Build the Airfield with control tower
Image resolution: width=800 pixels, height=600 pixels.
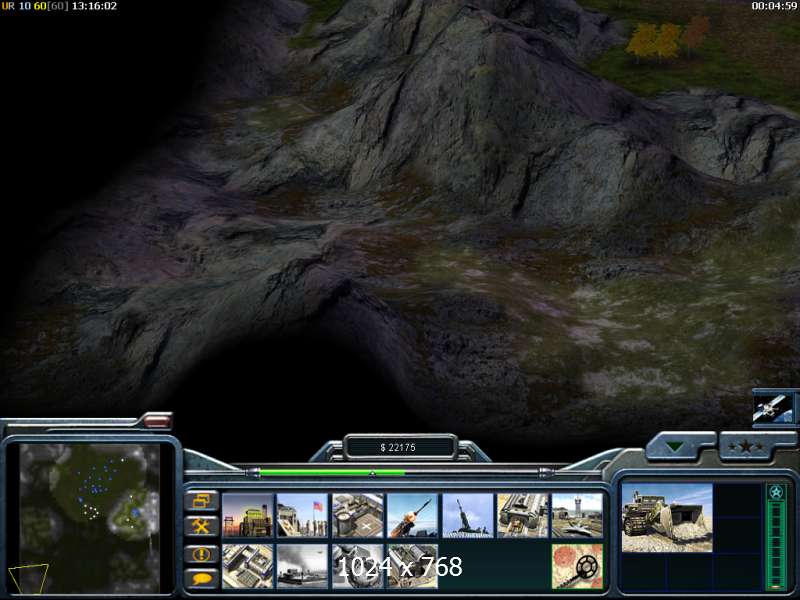point(578,515)
